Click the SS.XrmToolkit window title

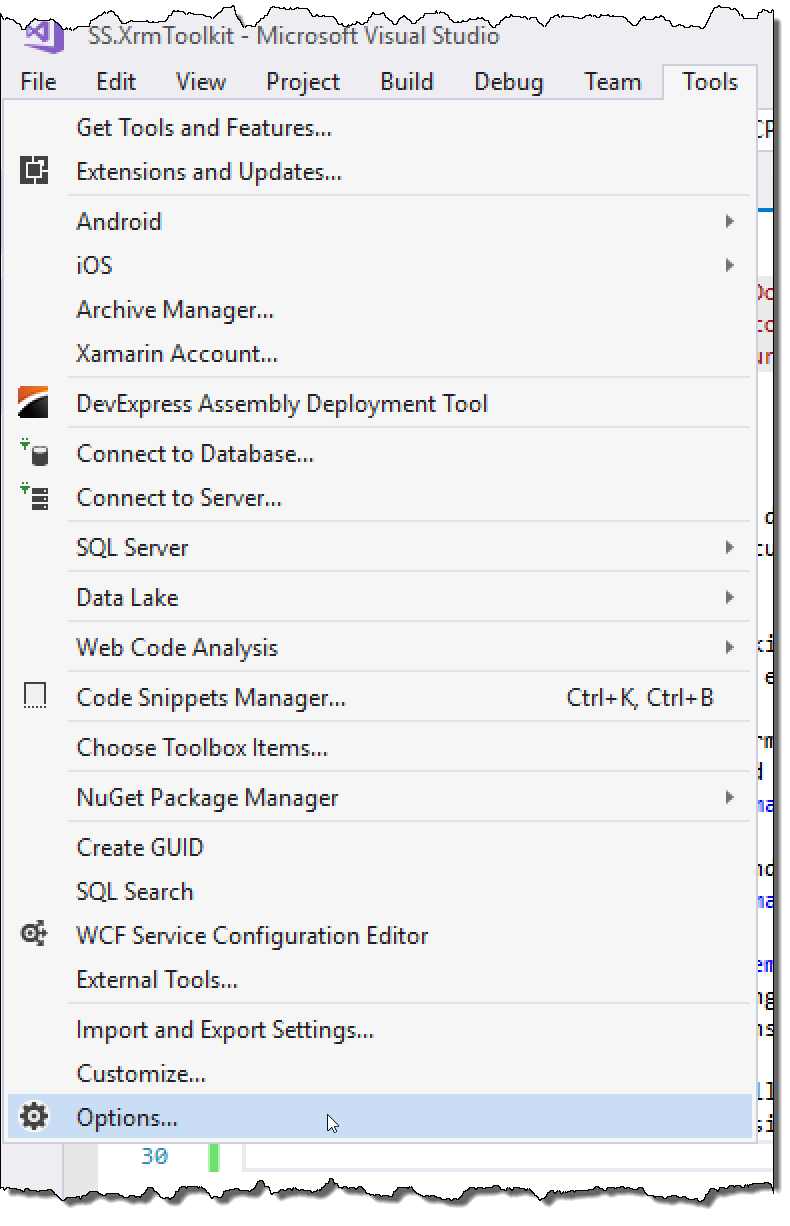(x=293, y=36)
